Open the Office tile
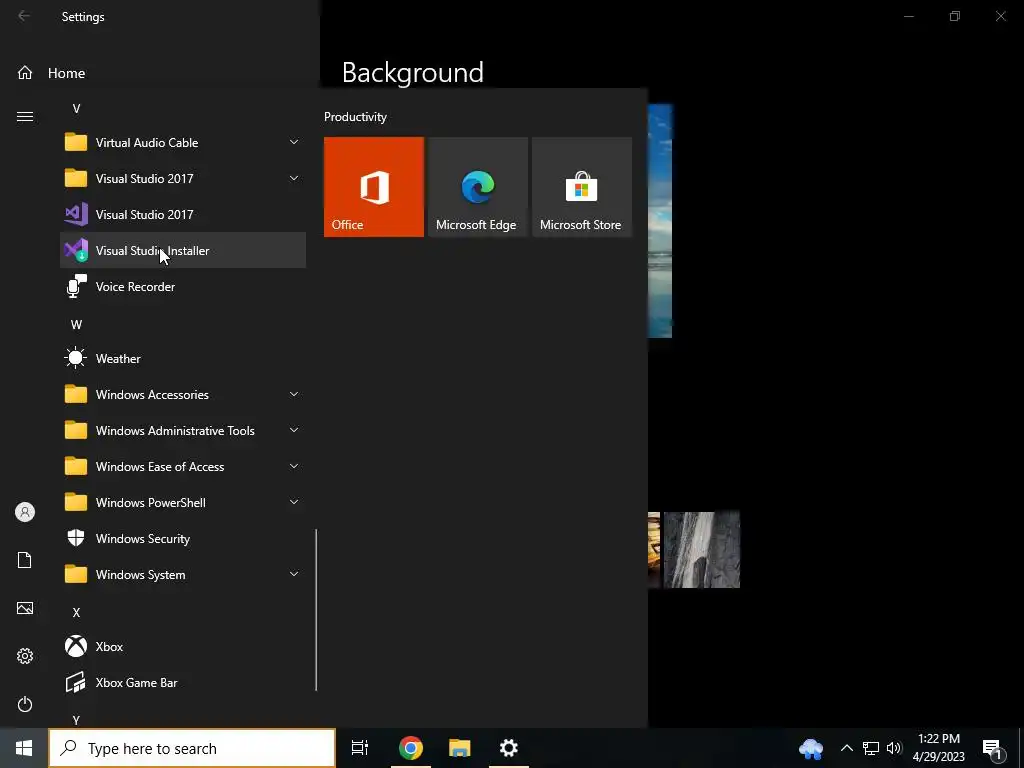This screenshot has height=768, width=1024. (x=374, y=187)
